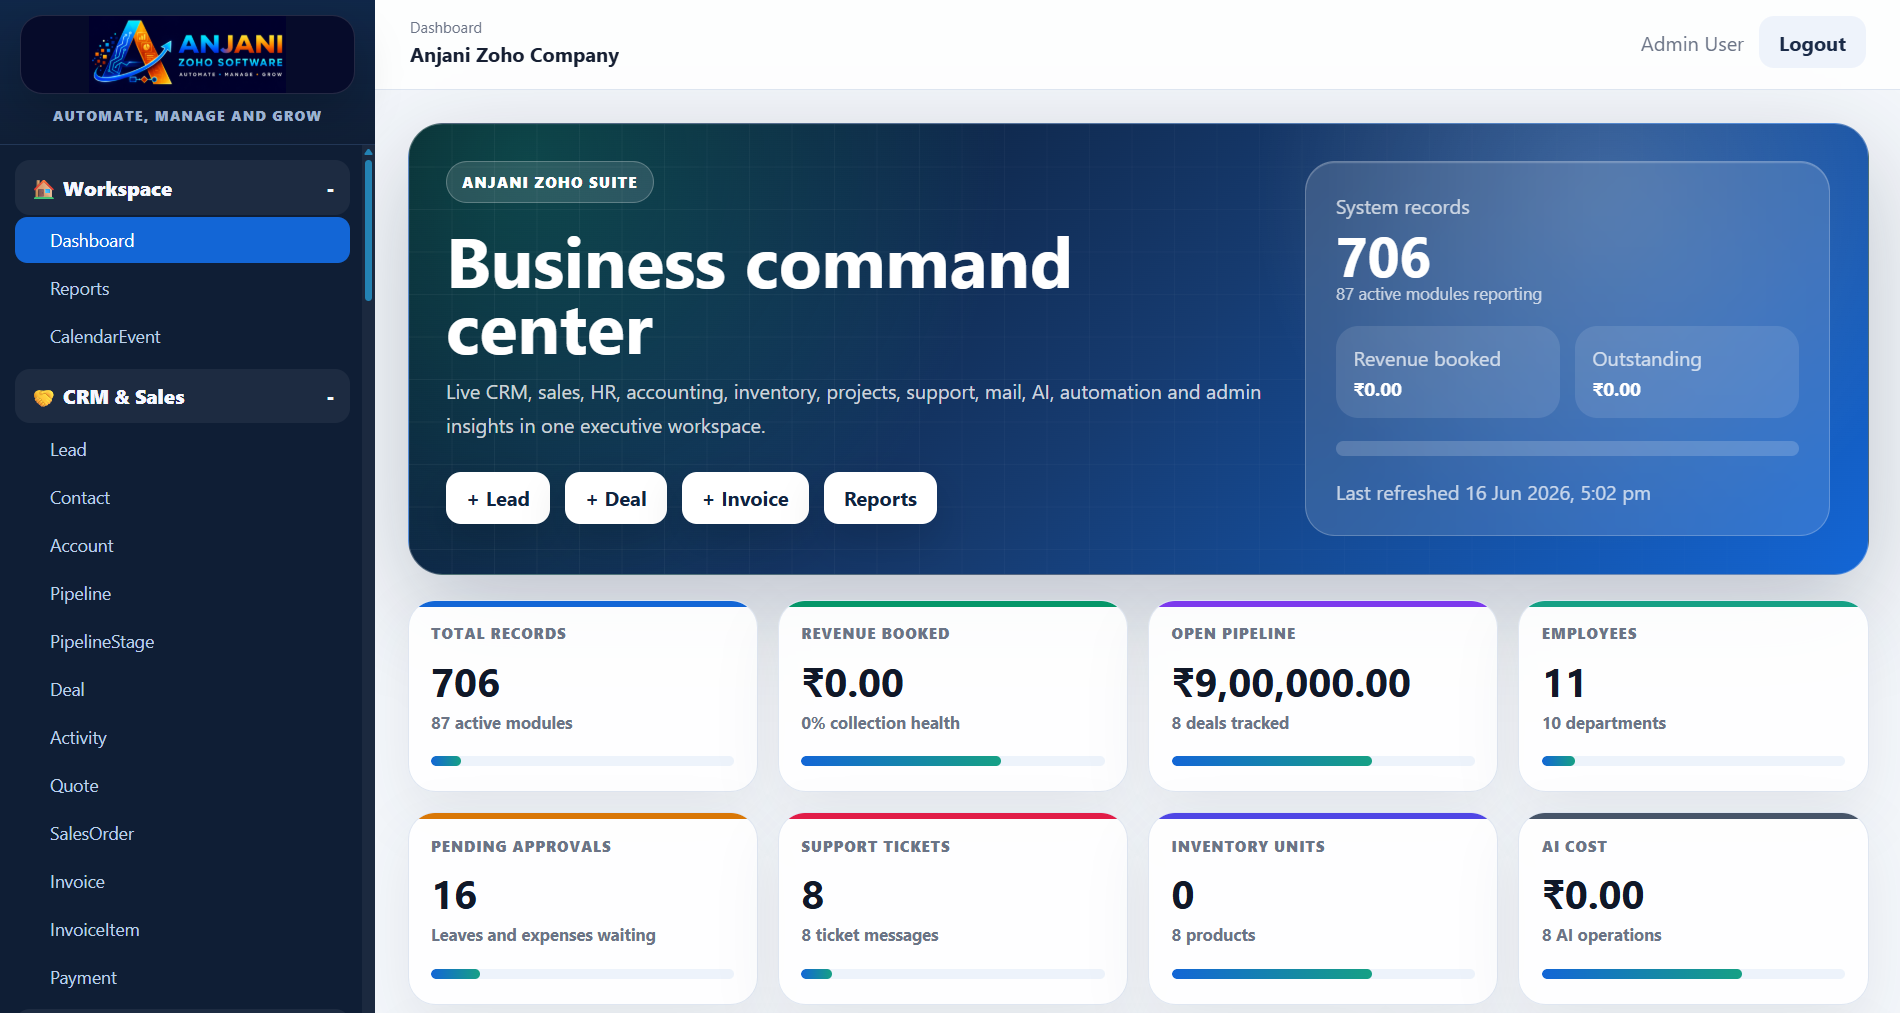
Task: Open Reports in the sidebar
Action: coord(182,289)
